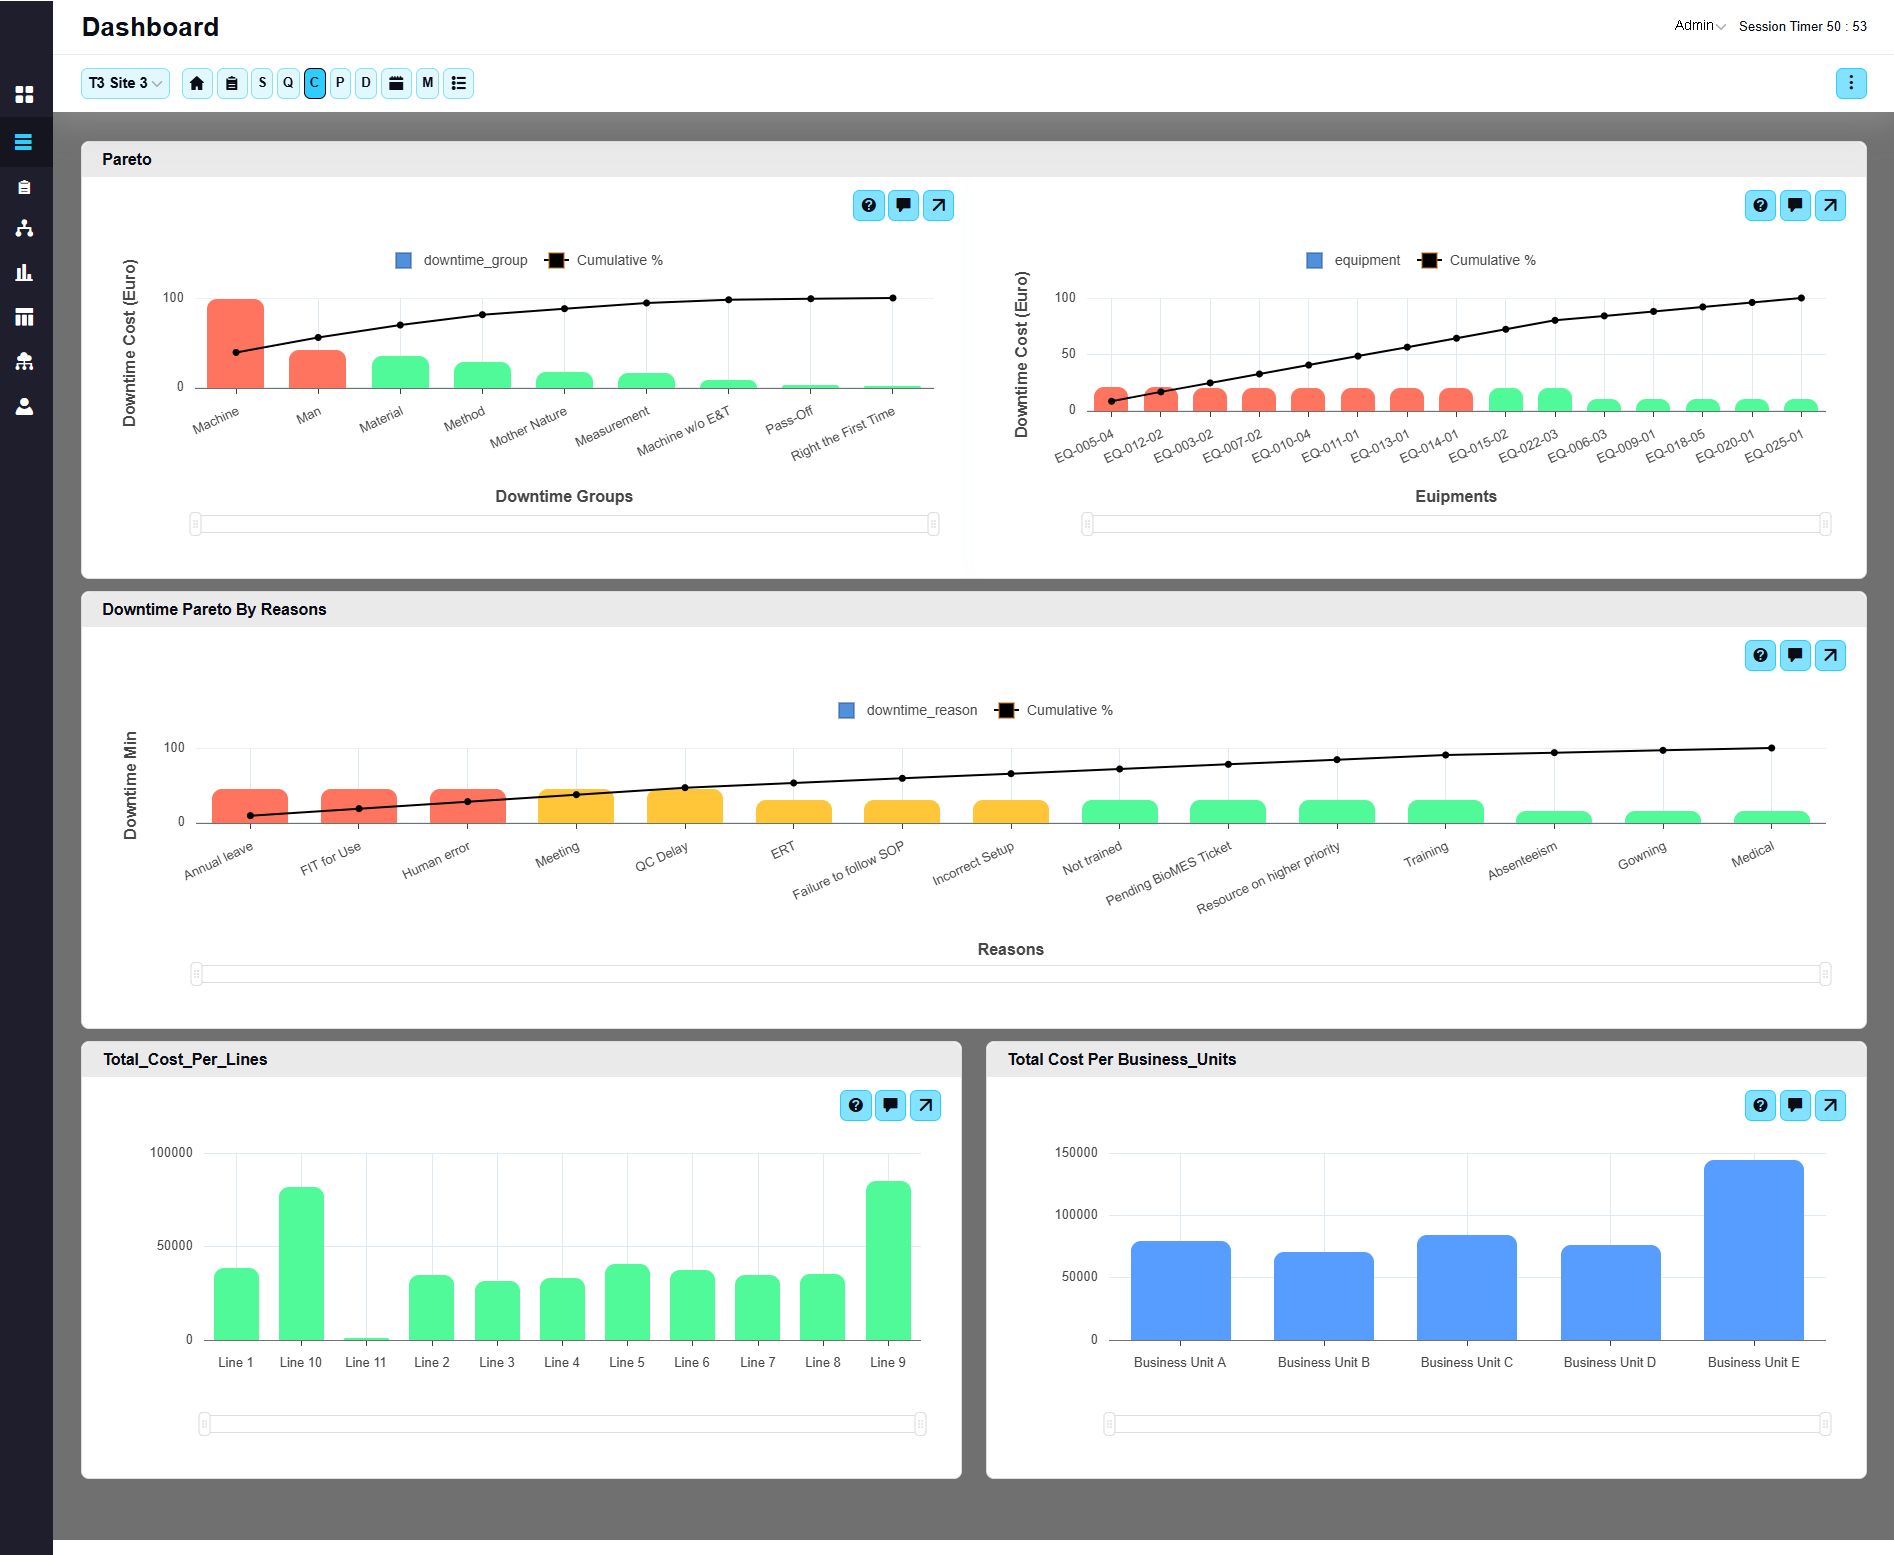Click the Machine downtime bar
The width and height of the screenshot is (1894, 1555).
pyautogui.click(x=236, y=343)
